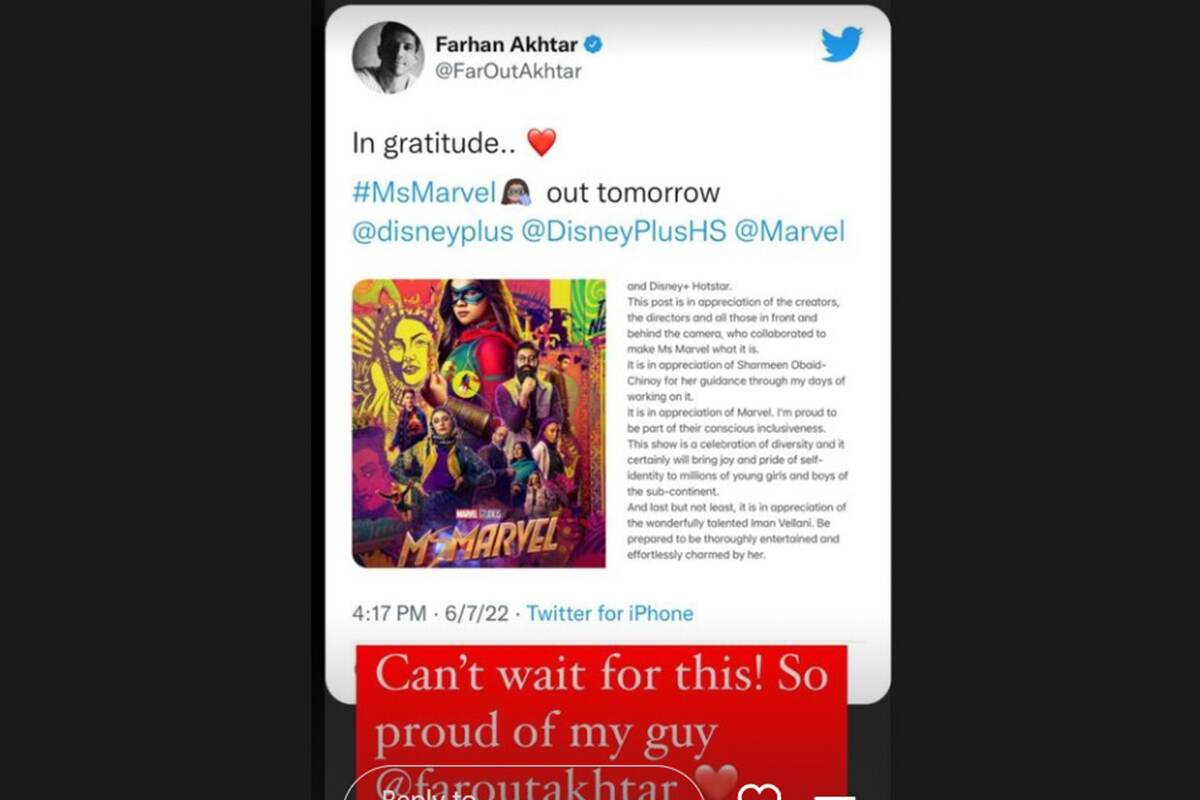This screenshot has width=1200, height=800.
Task: Click the Twitter bird logo
Action: 841,44
